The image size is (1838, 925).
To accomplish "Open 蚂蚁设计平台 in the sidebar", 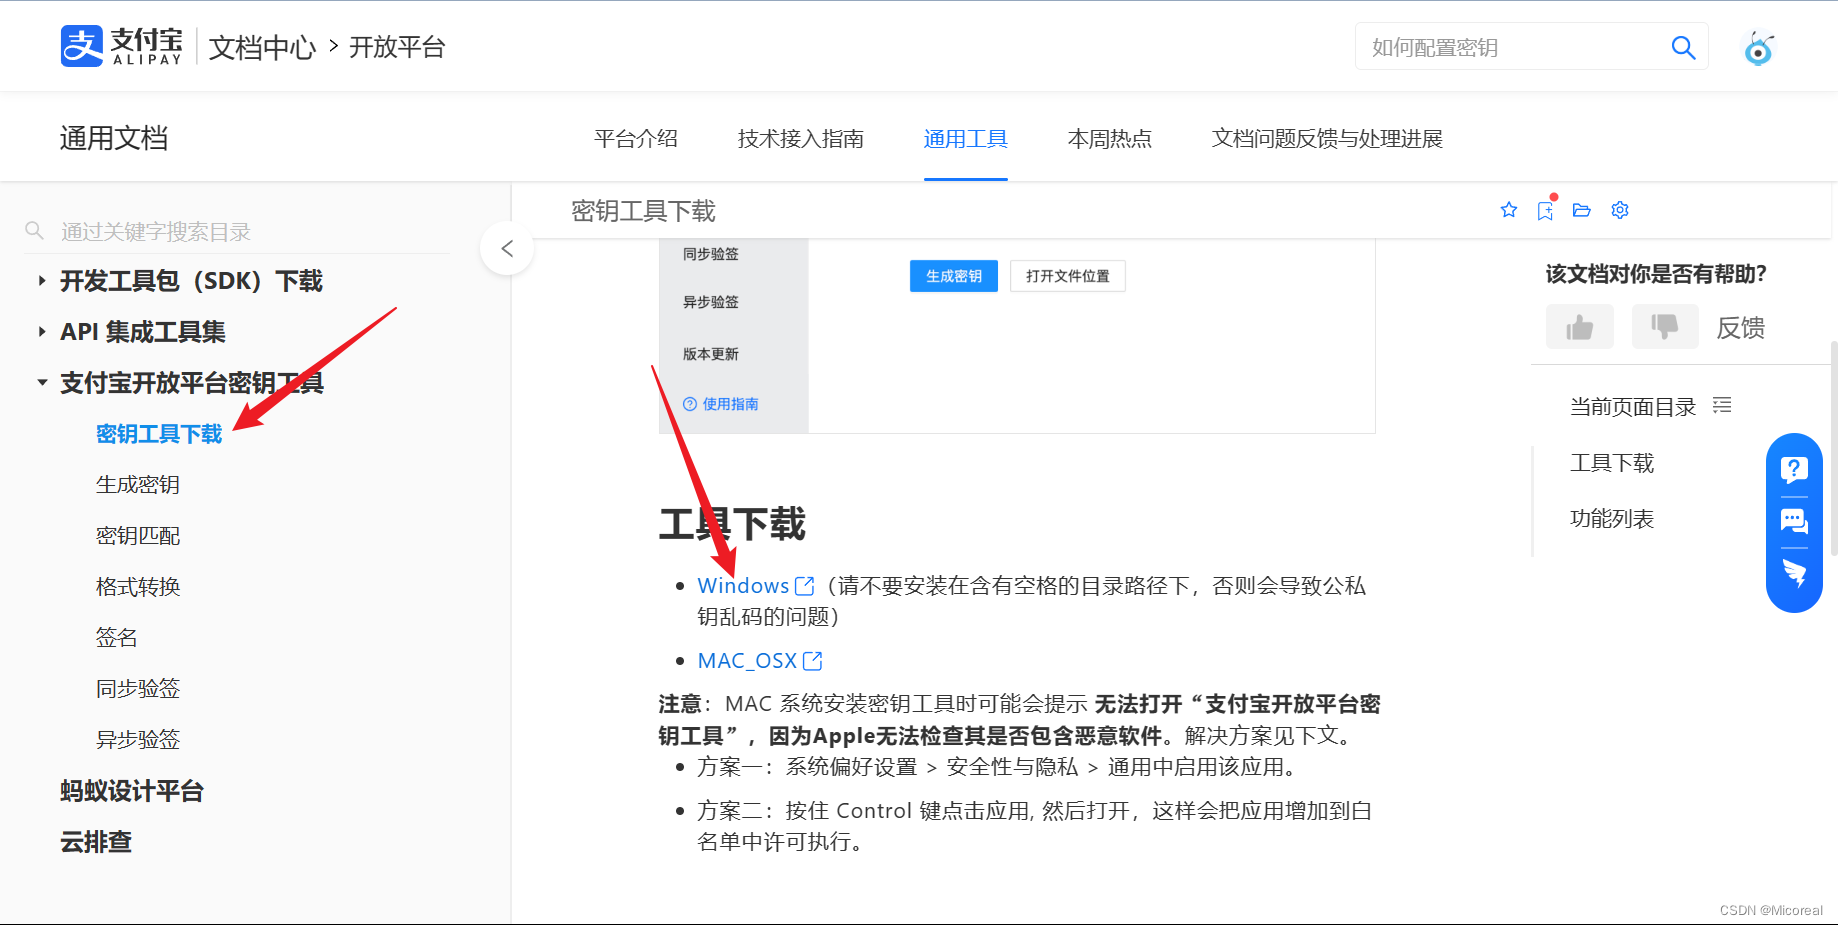I will point(132,791).
